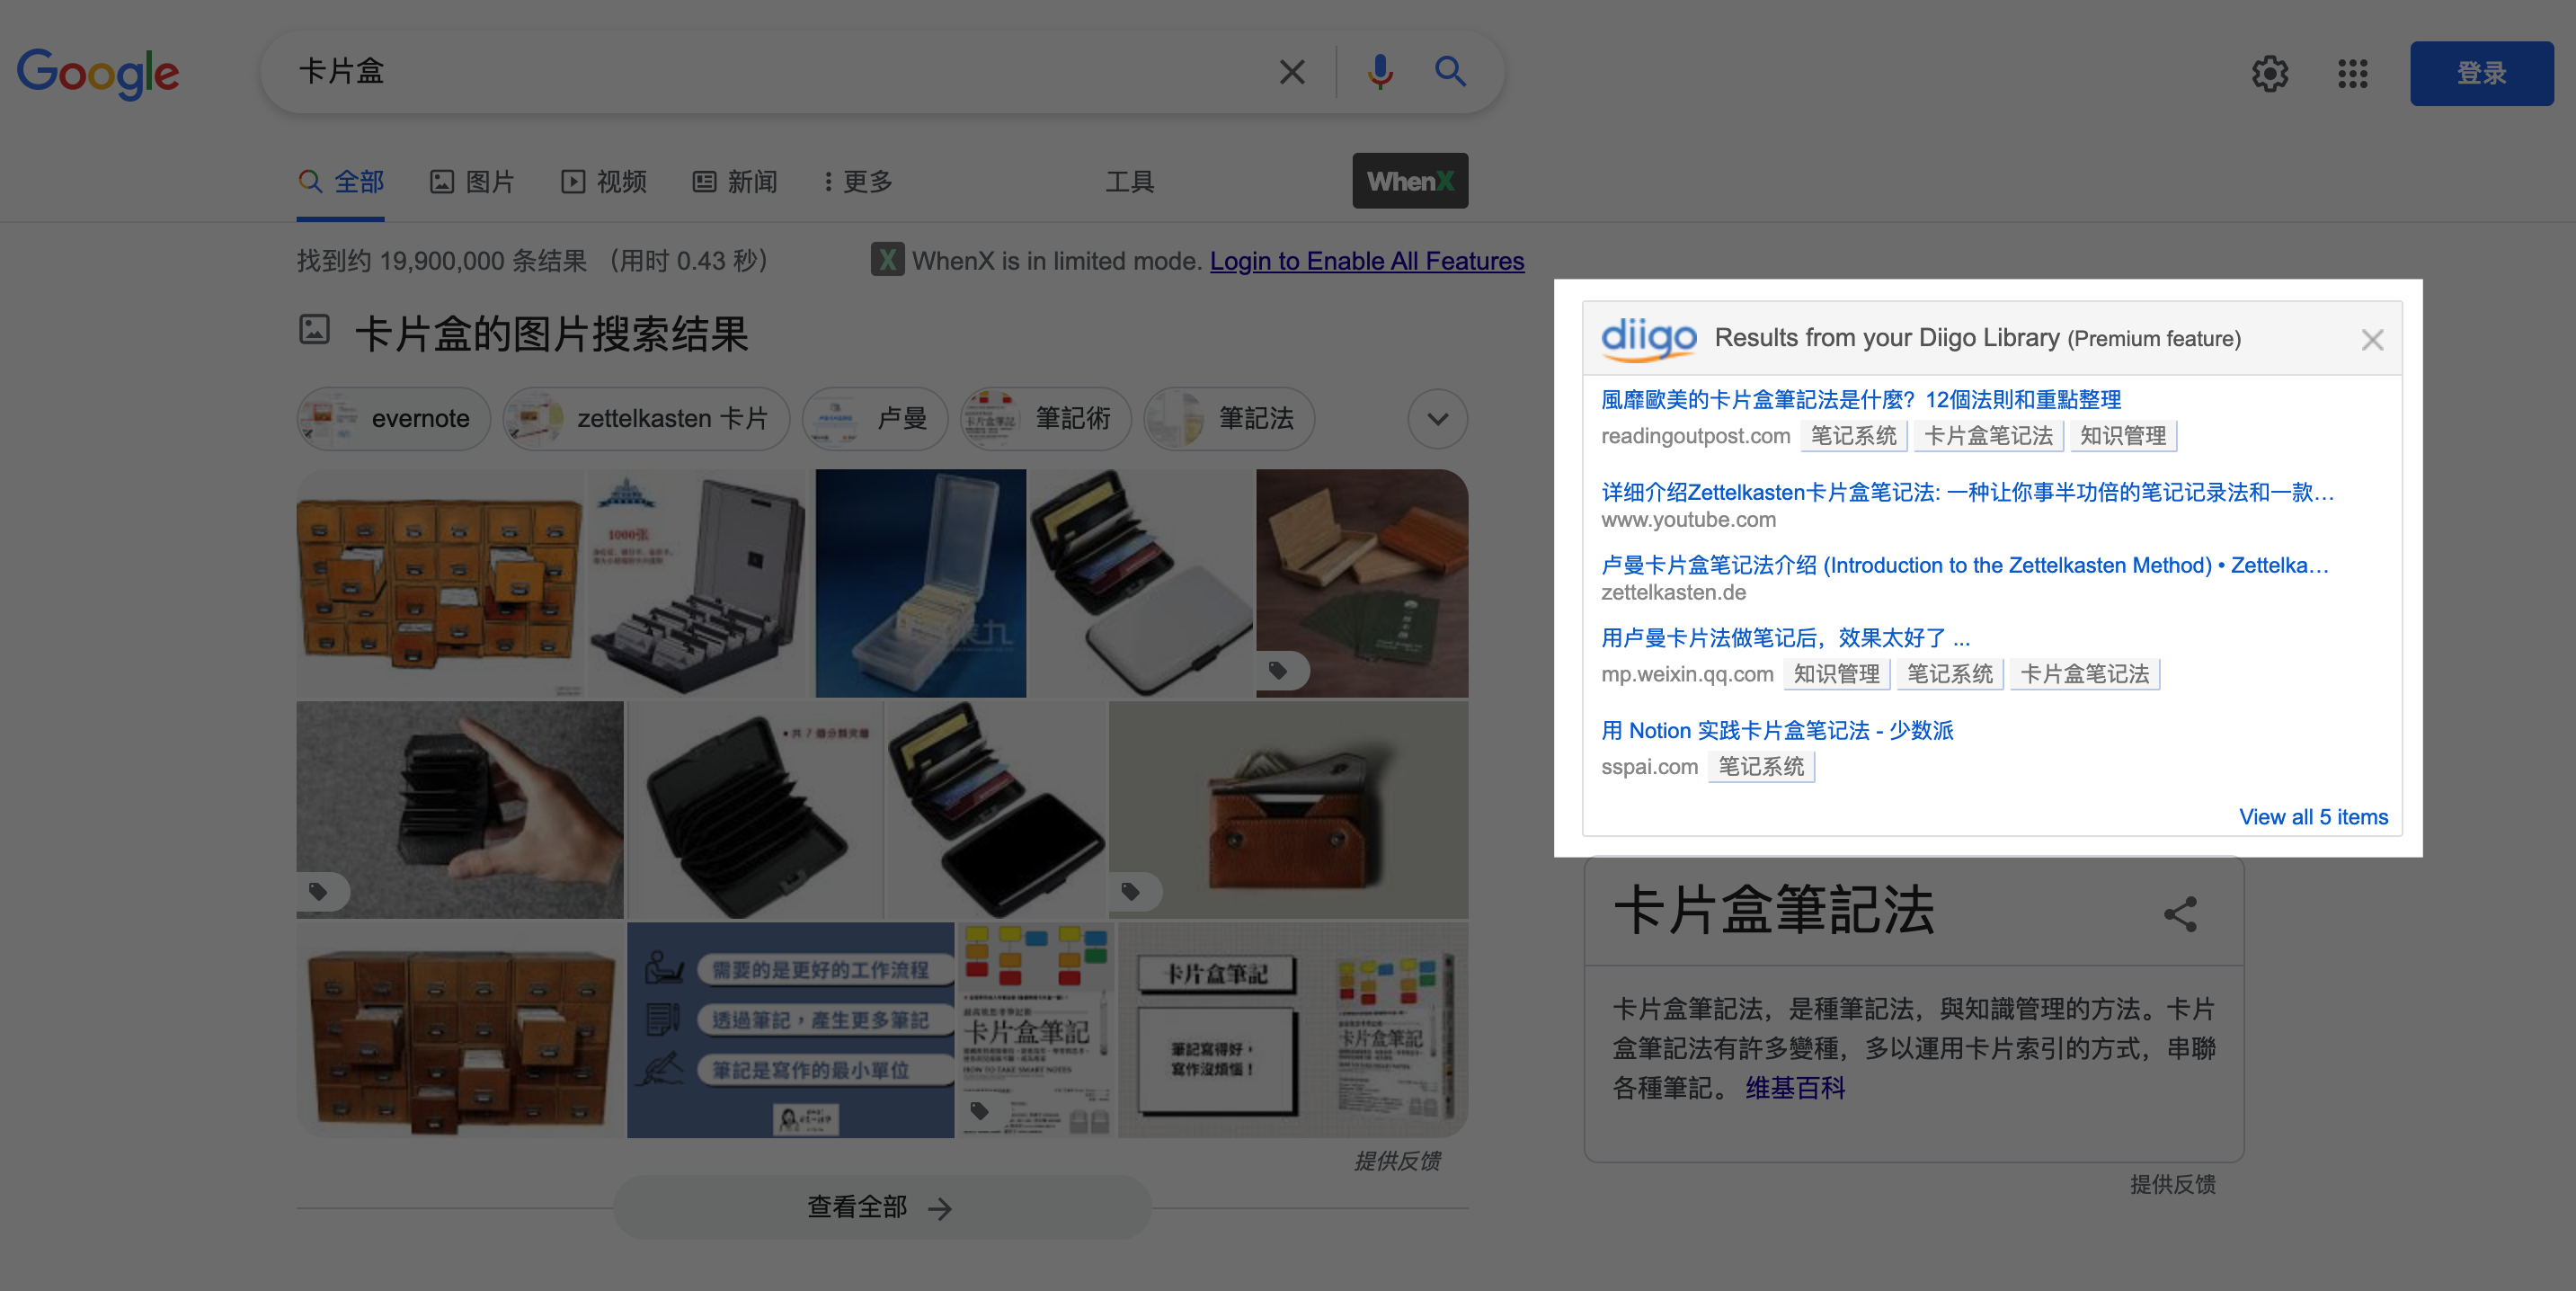Open the 工具 search tools options
The height and width of the screenshot is (1291, 2576).
(1129, 182)
